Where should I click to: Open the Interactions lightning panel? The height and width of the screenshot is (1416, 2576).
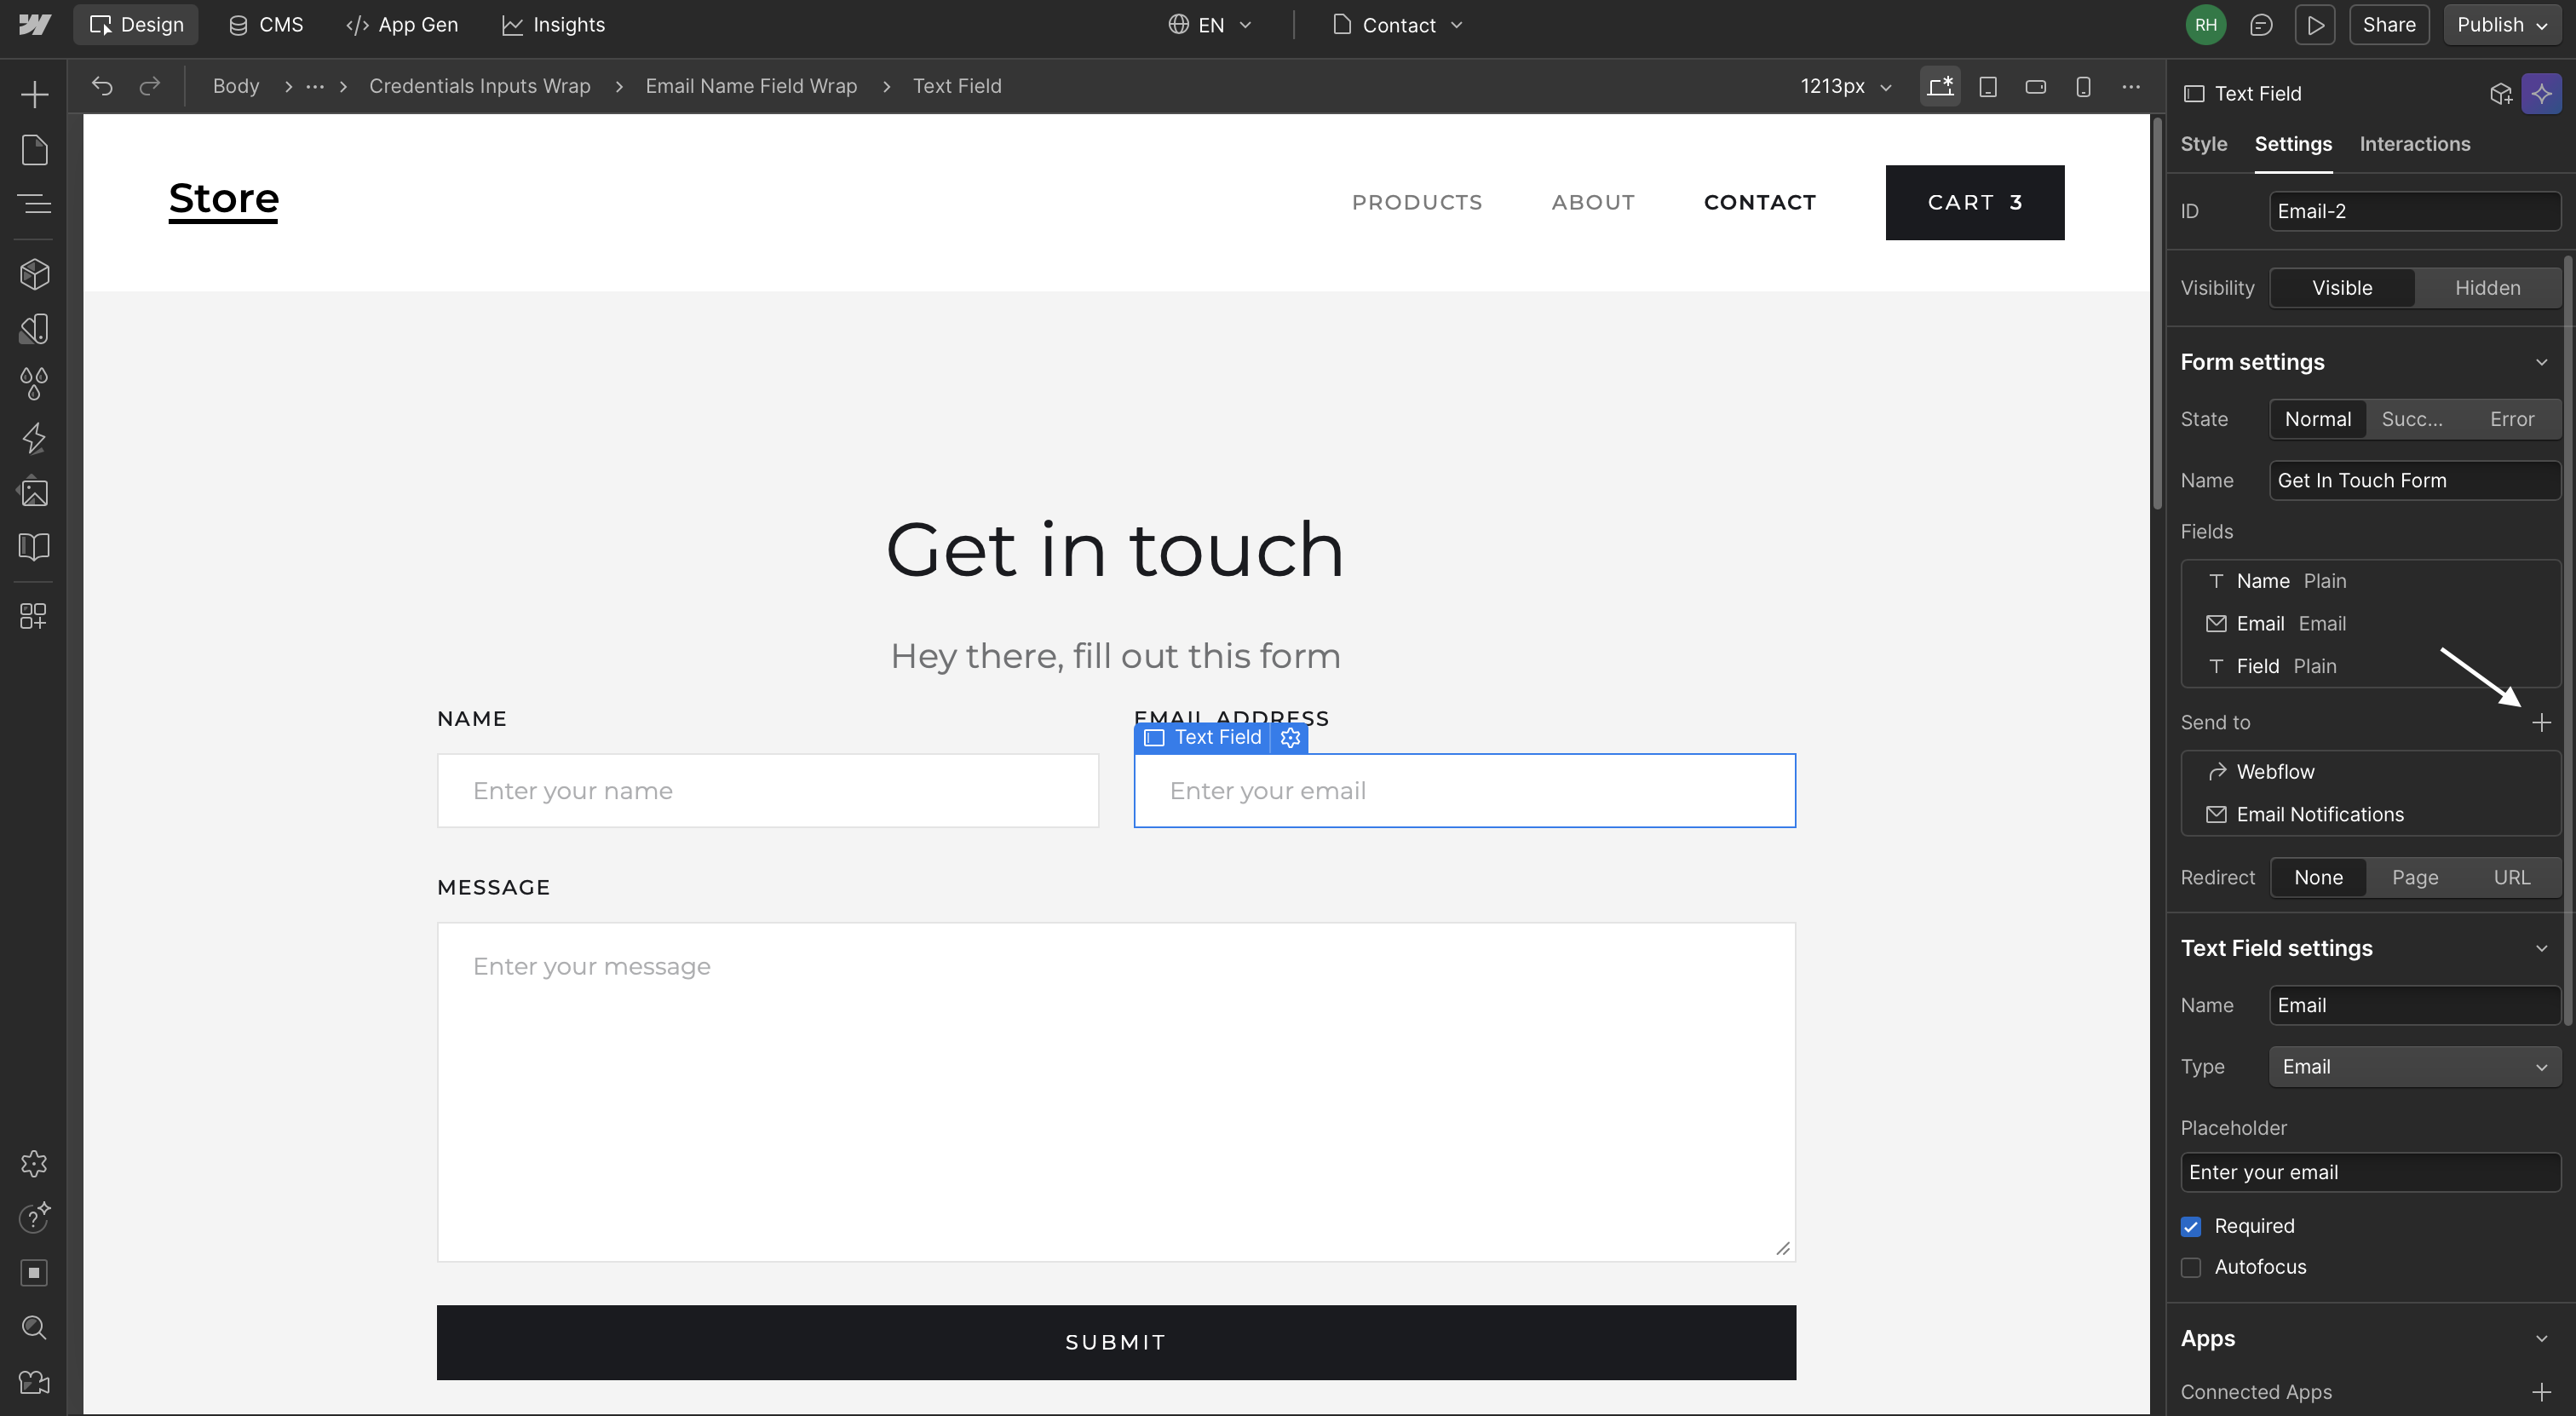pyautogui.click(x=34, y=438)
